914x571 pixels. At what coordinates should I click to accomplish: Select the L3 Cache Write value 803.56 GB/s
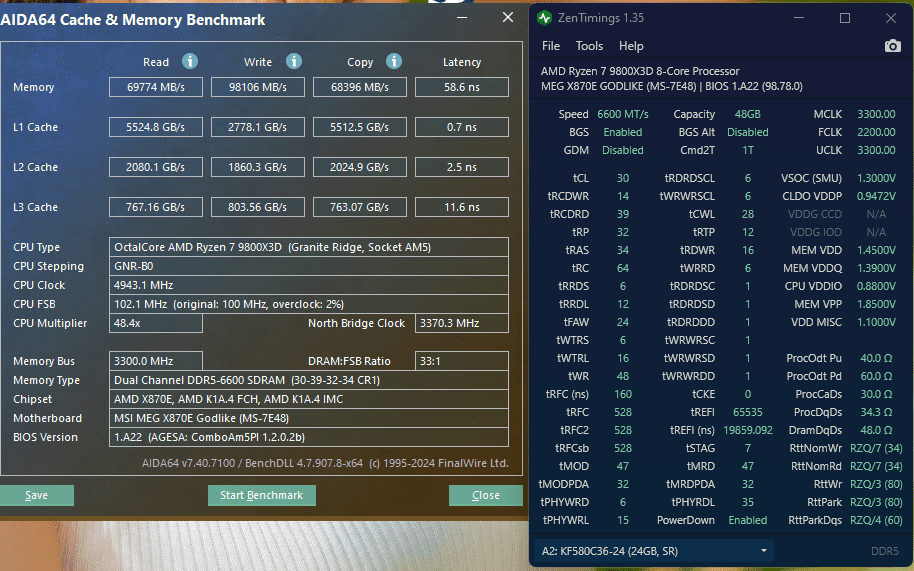258,207
